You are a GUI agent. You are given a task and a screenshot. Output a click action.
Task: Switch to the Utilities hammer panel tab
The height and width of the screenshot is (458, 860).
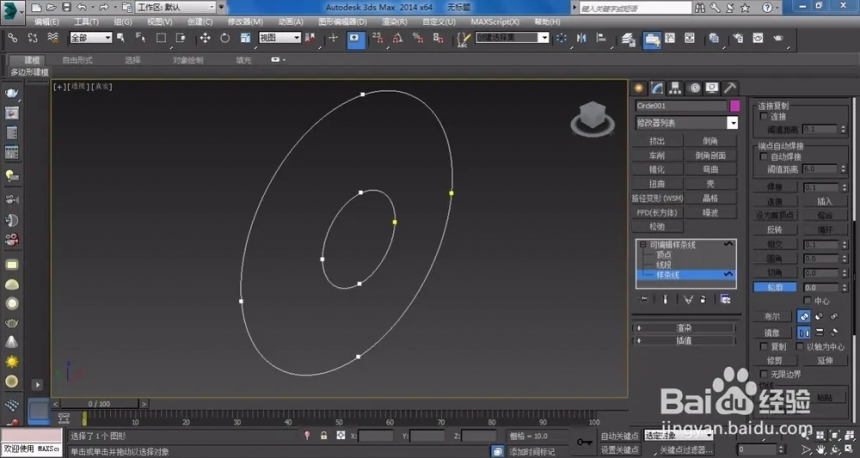click(730, 88)
